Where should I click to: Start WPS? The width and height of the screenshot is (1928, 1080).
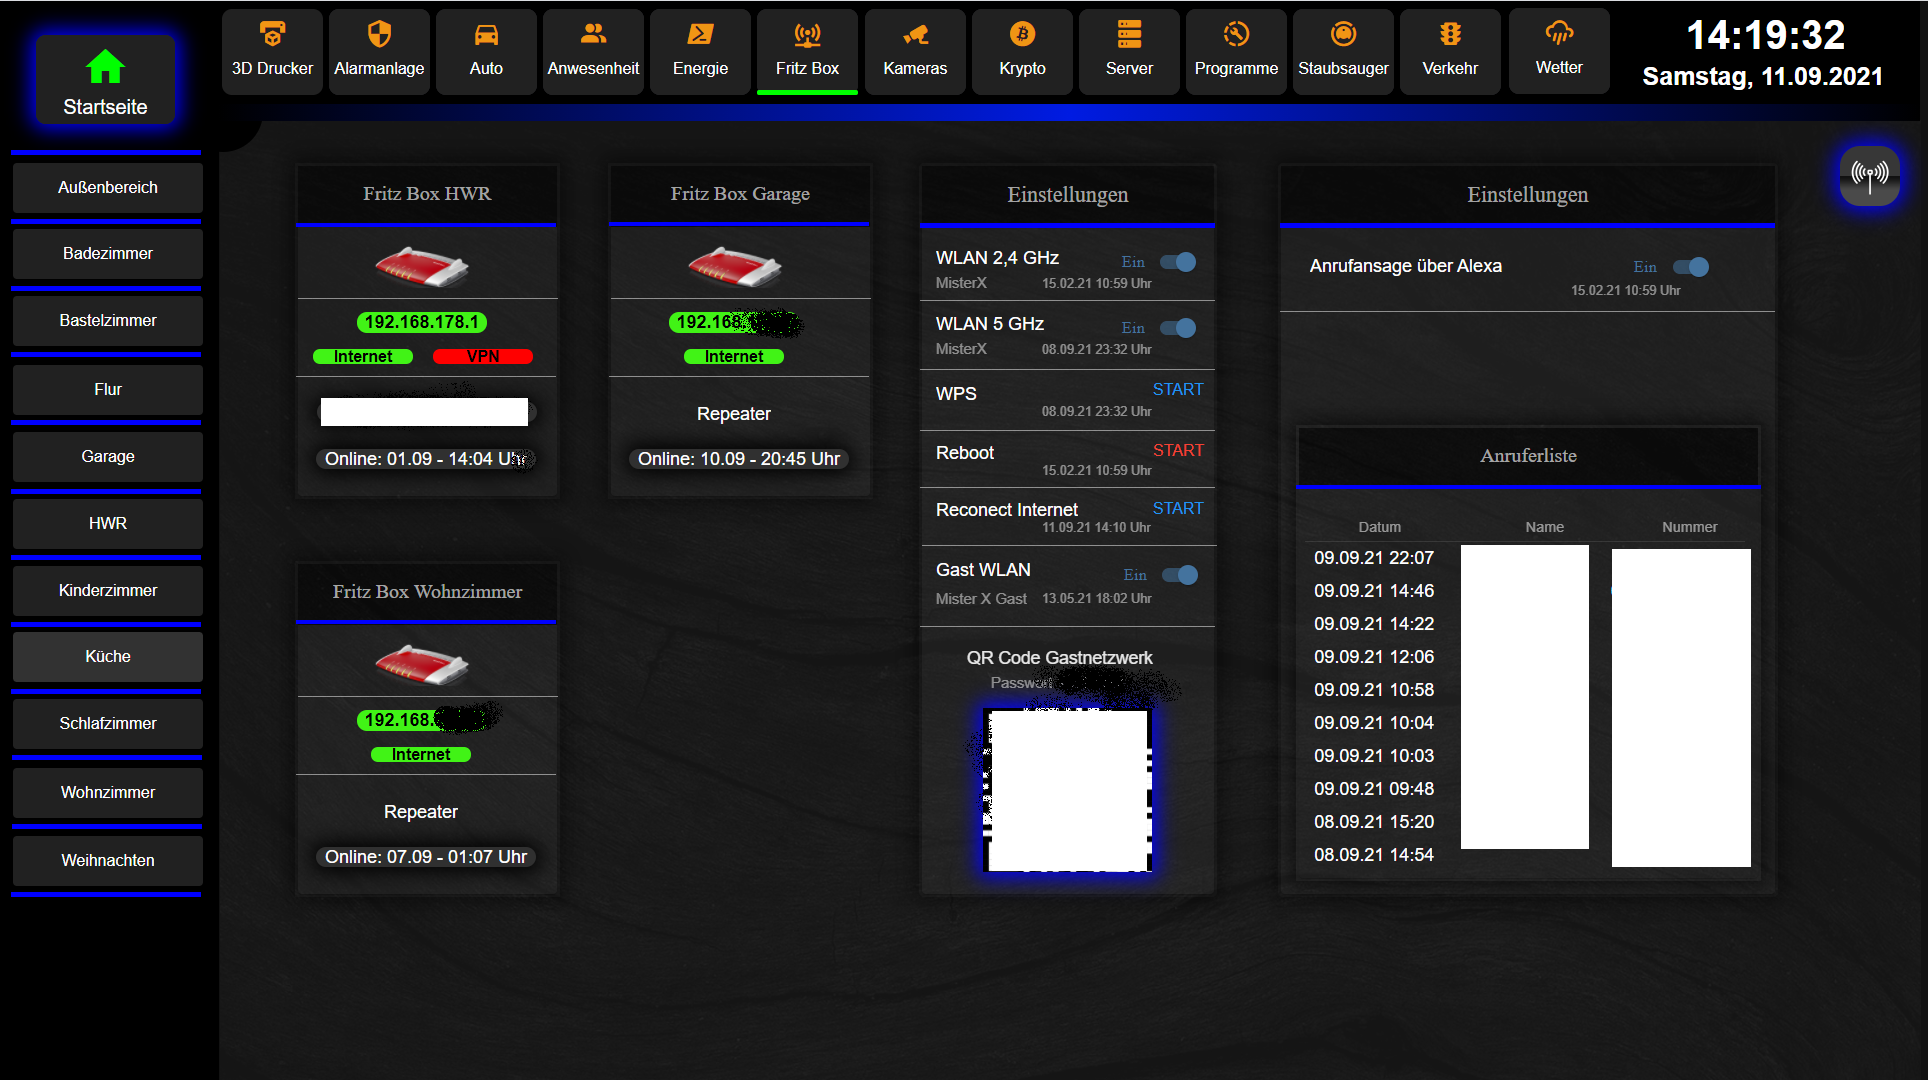(x=1178, y=389)
